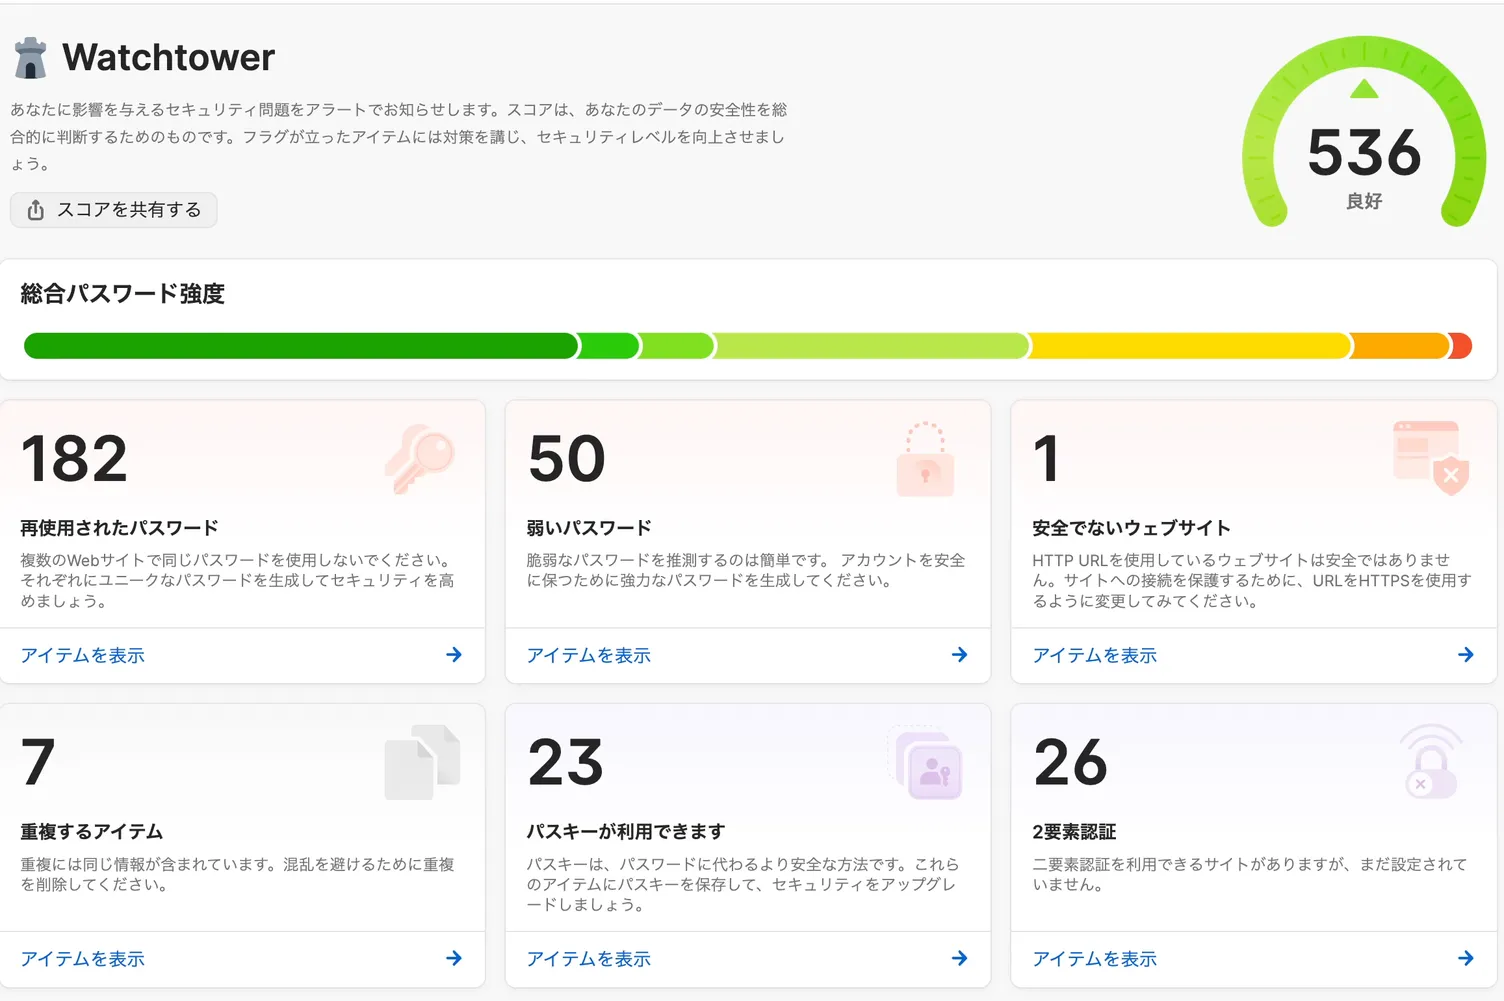Click the green triangle pointer on the gauge
Screen dimensions: 1504x1001
pos(1364,89)
